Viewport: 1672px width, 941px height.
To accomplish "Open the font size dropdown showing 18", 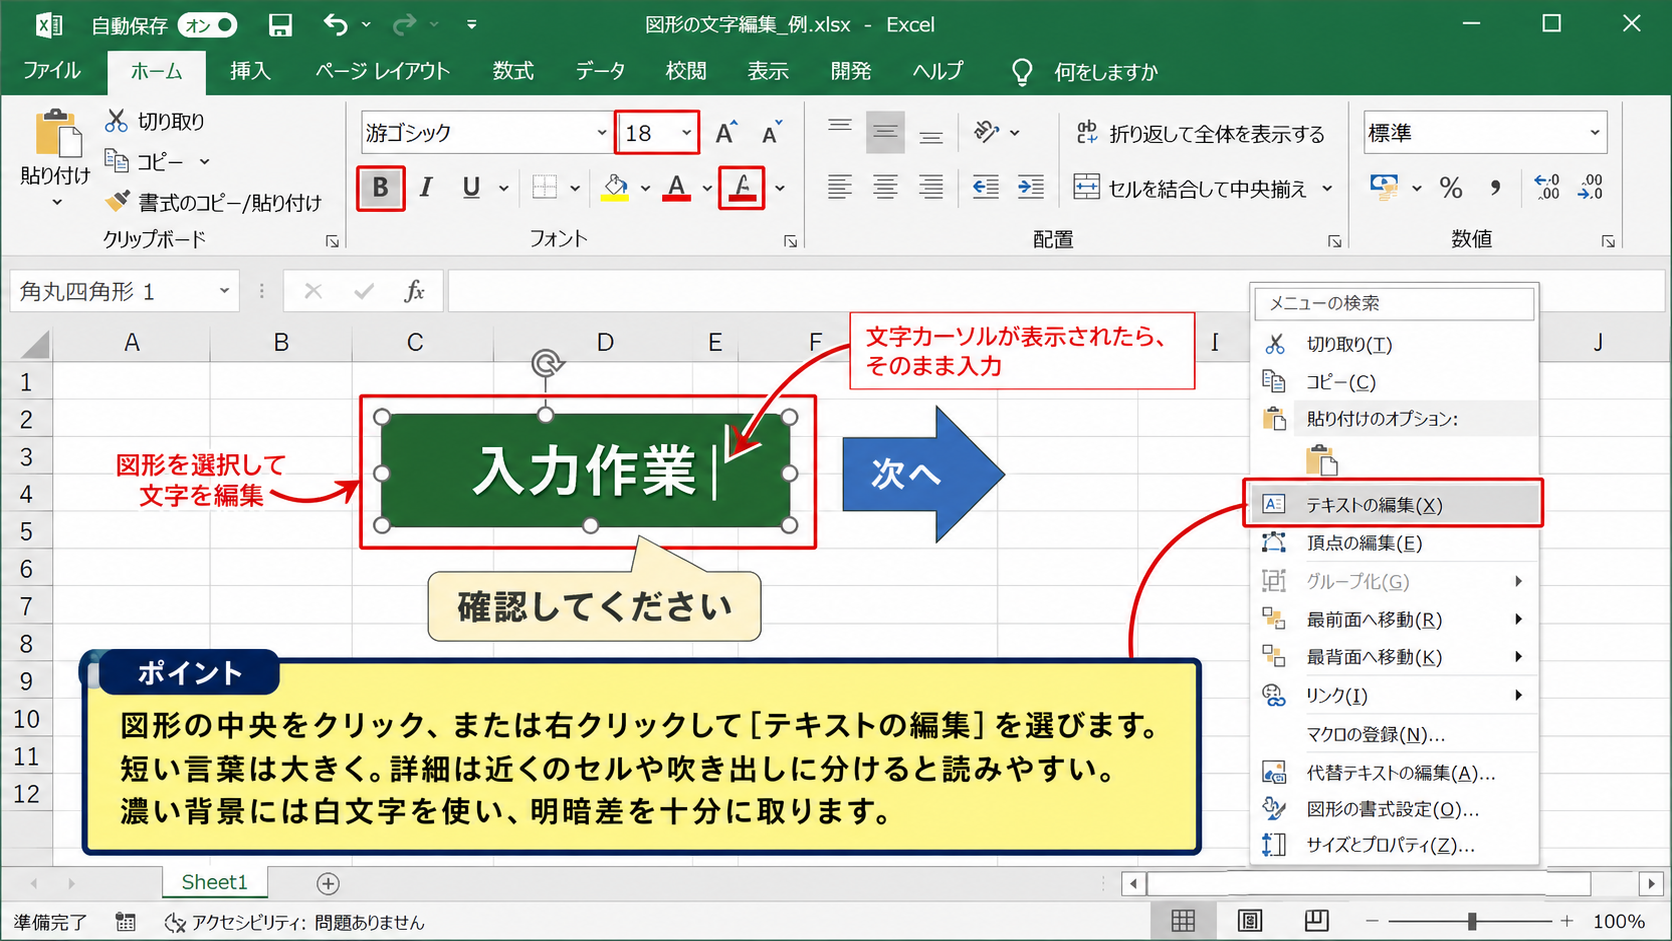I will [x=686, y=133].
